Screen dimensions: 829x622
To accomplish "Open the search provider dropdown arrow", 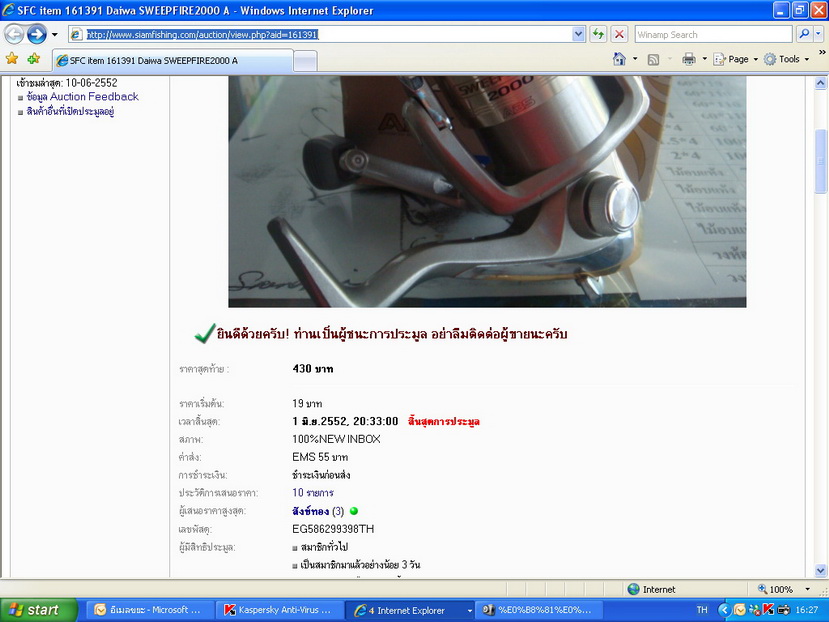I will 818,34.
